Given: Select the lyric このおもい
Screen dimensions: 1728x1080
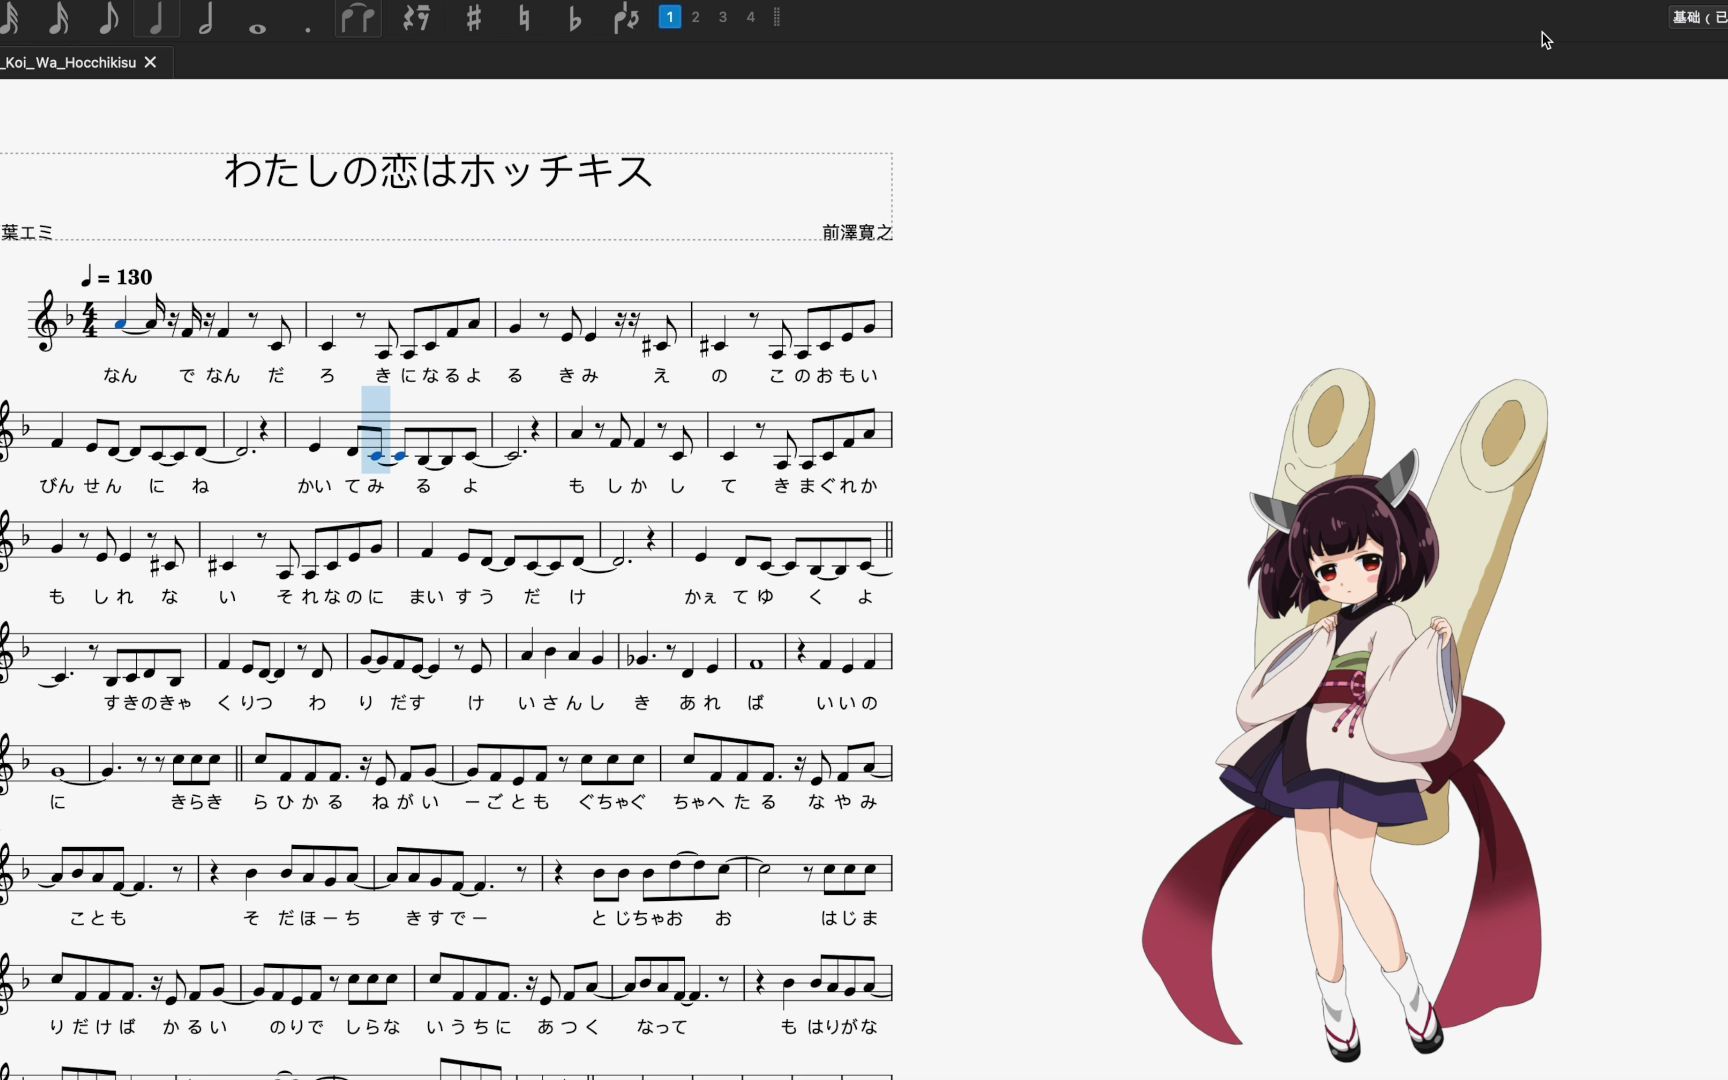Looking at the screenshot, I should [824, 375].
